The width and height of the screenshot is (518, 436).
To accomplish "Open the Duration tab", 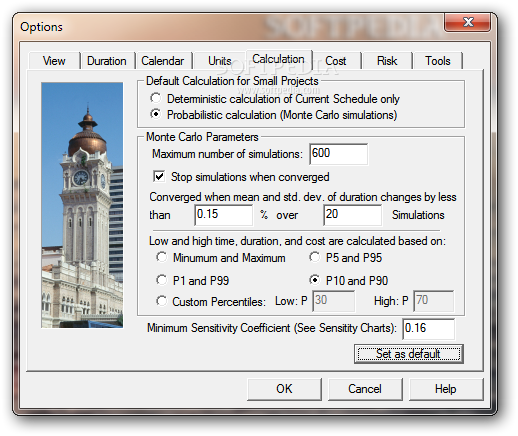I will [x=107, y=61].
